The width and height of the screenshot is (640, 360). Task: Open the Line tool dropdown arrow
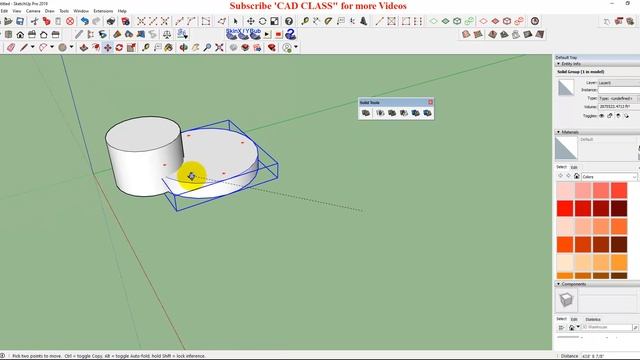[x=32, y=47]
